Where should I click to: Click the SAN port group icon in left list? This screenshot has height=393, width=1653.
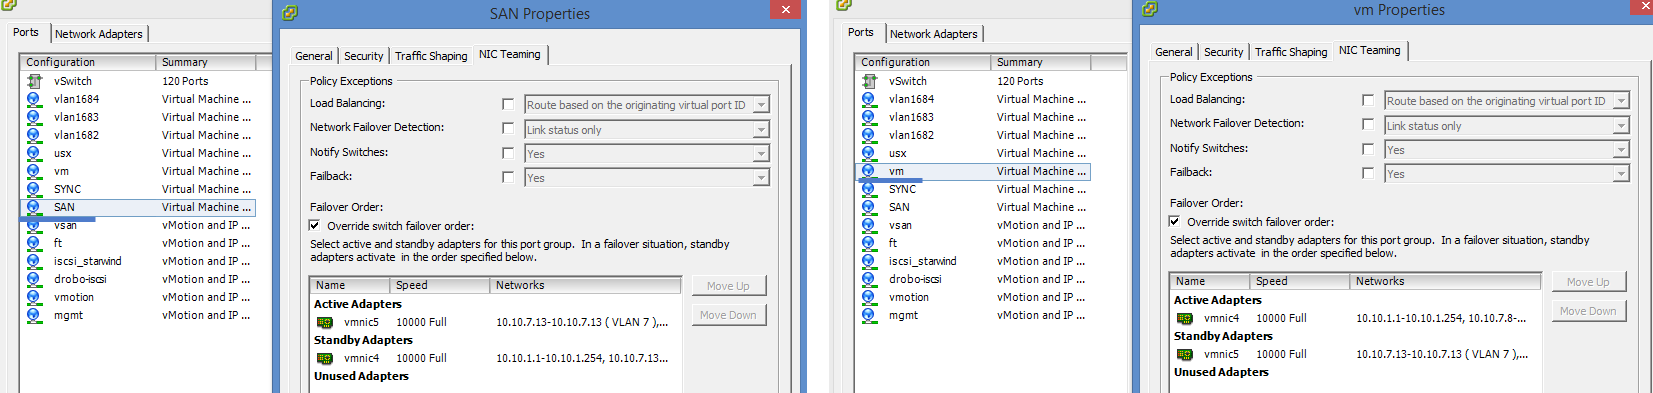coord(34,207)
